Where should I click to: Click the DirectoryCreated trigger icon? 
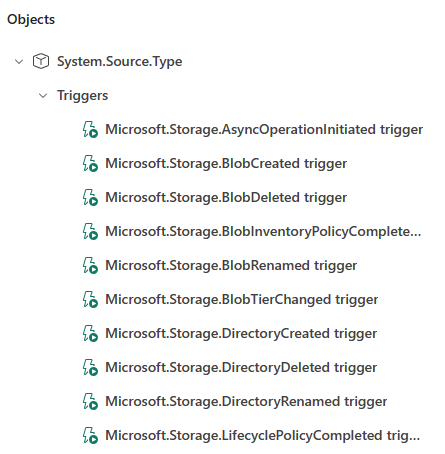90,334
